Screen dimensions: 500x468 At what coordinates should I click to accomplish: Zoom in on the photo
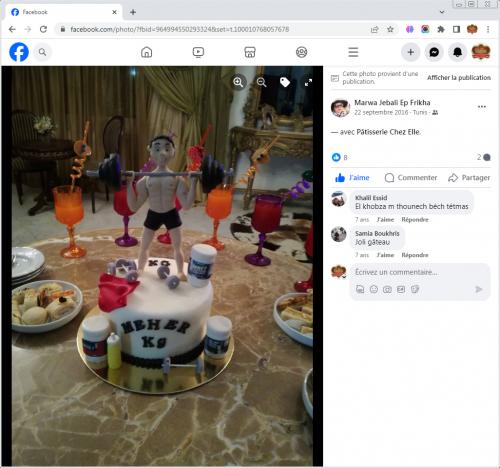(x=238, y=82)
